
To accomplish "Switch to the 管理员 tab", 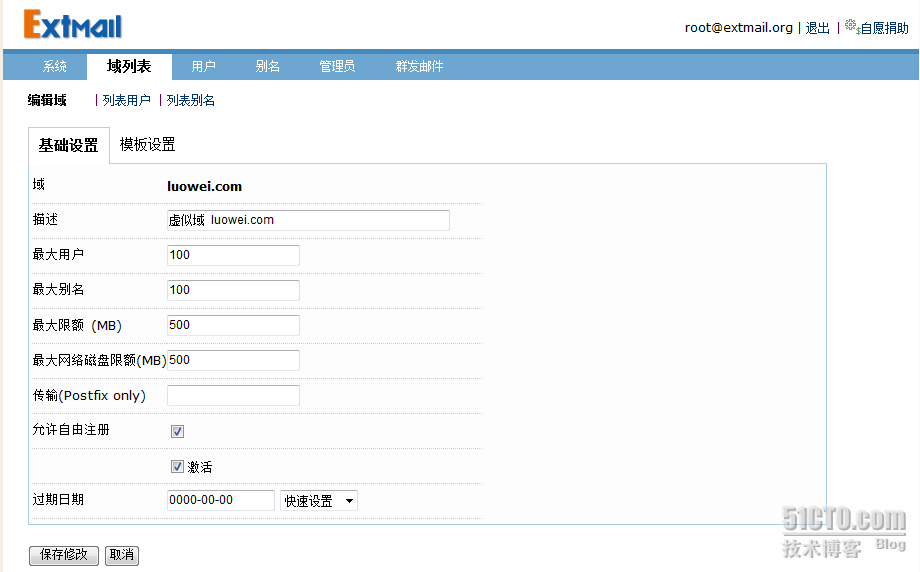I will [337, 66].
